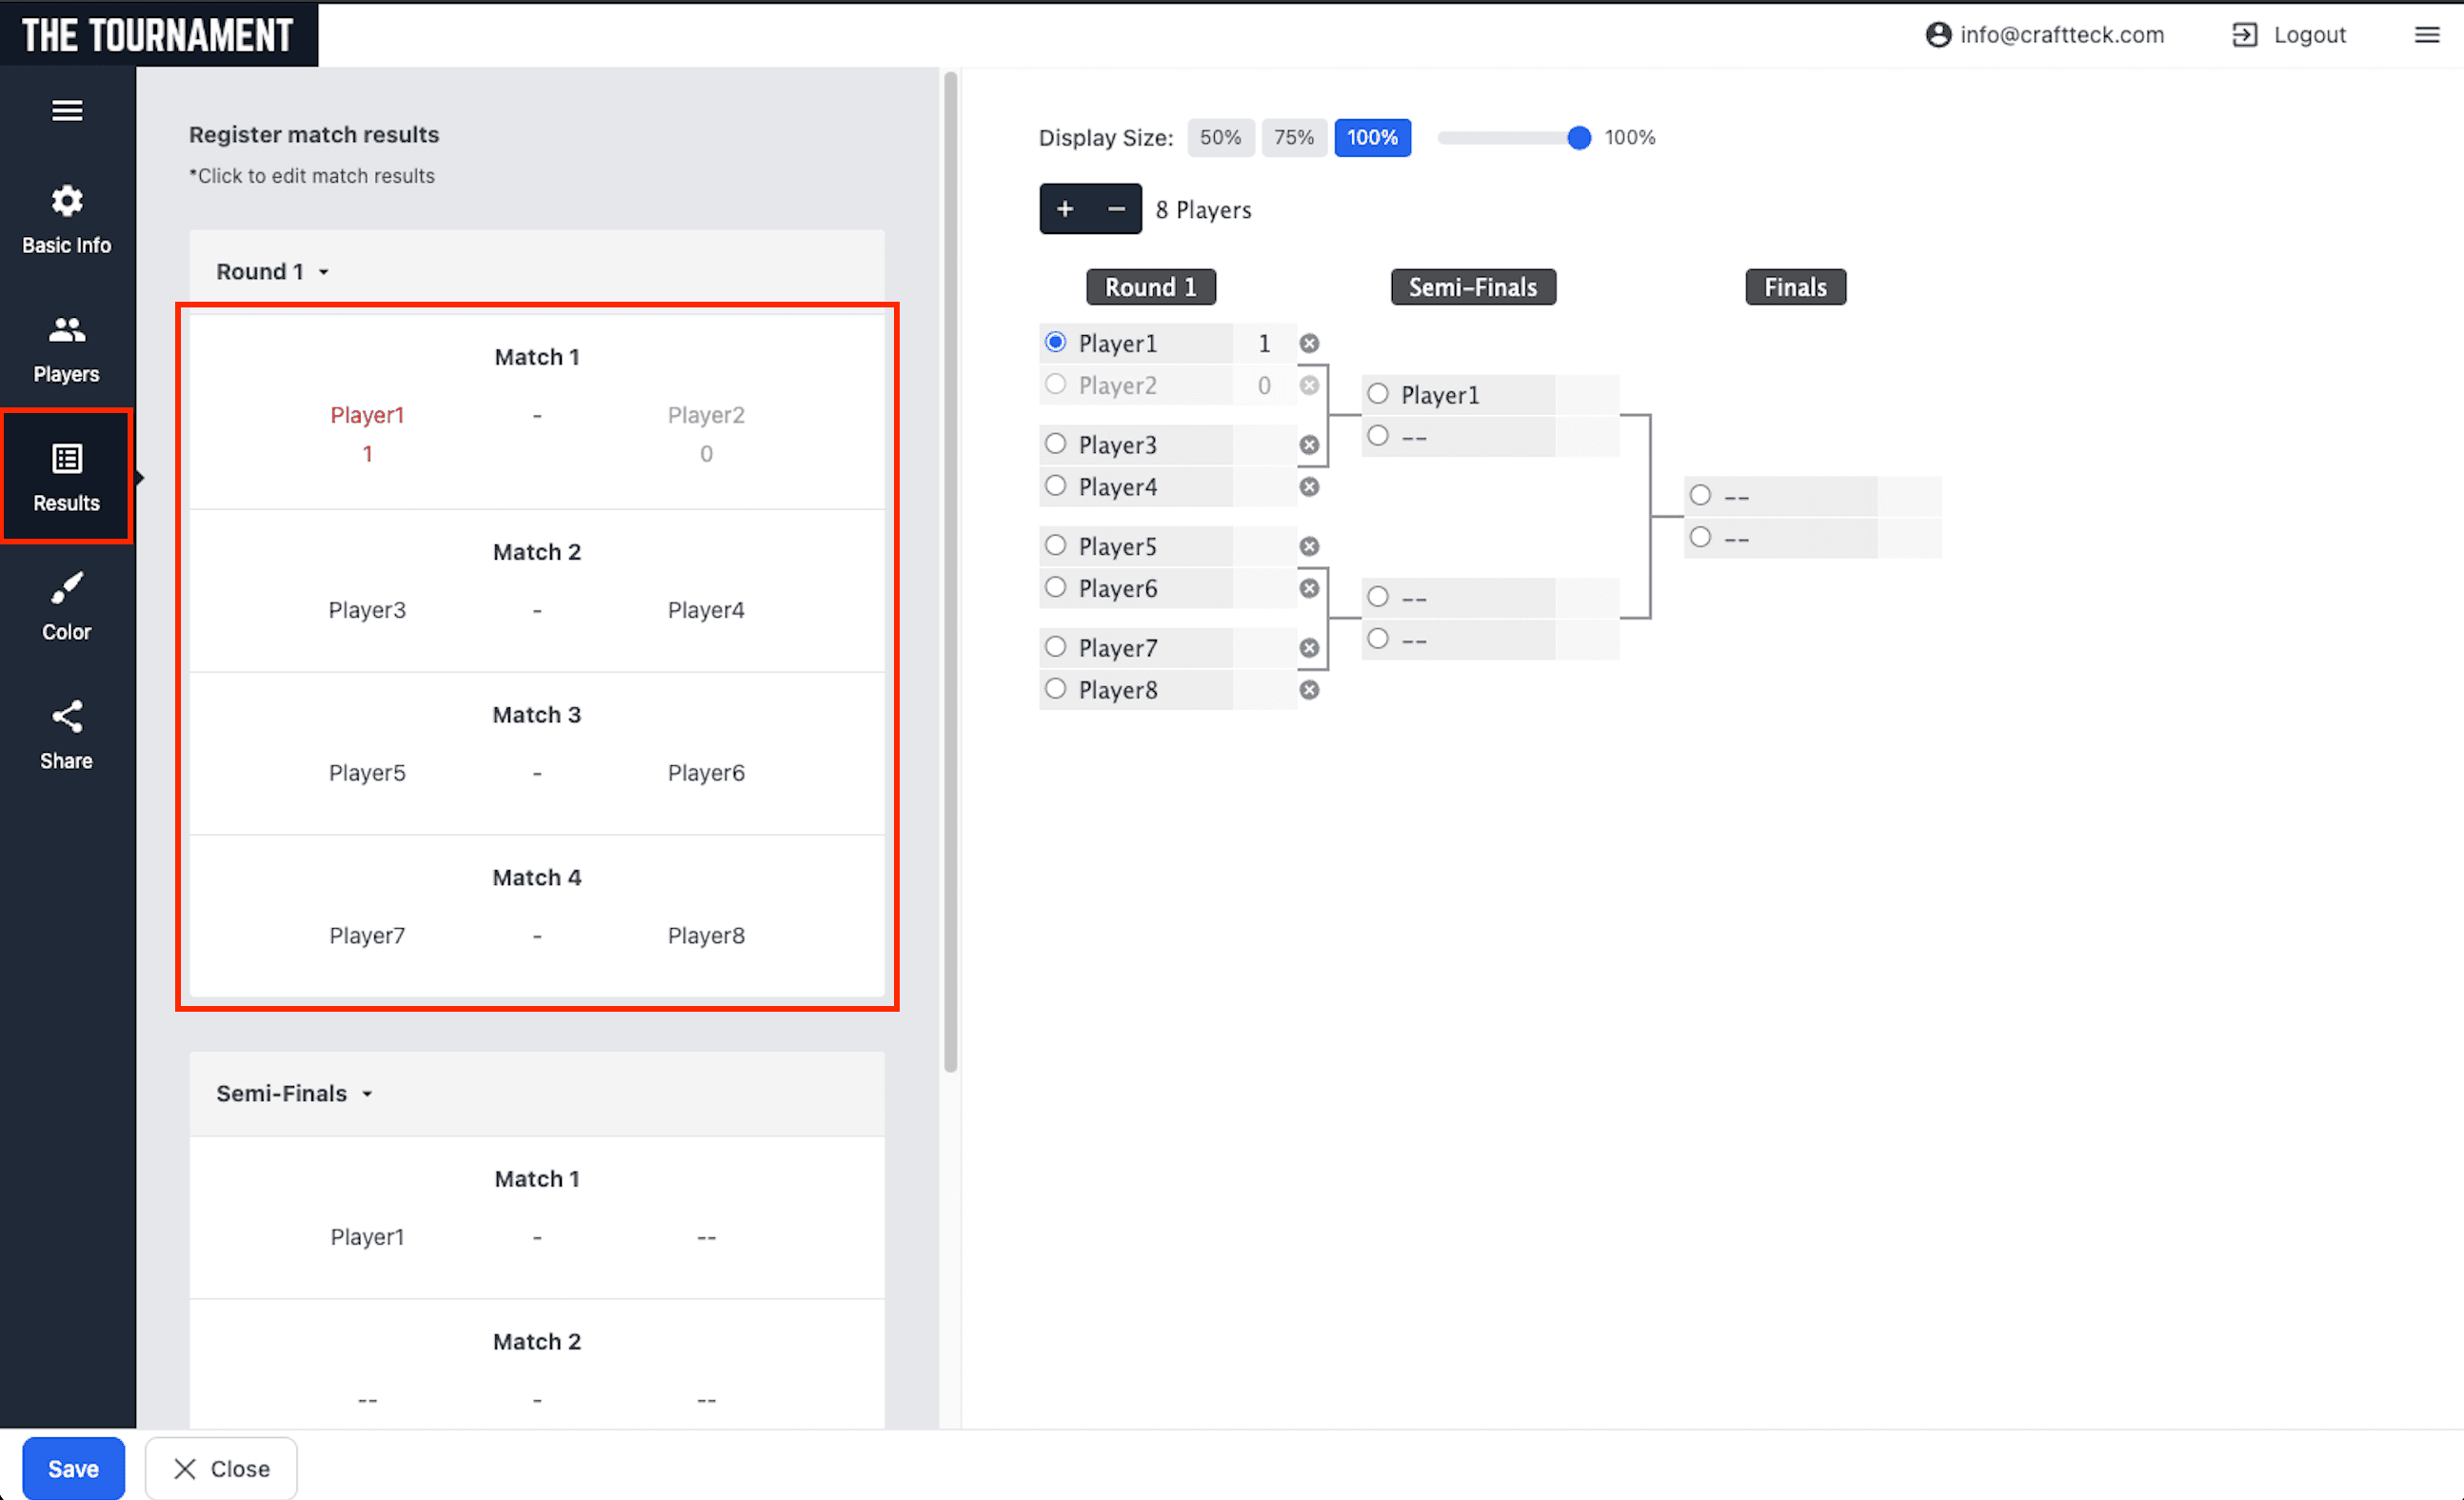Switch display size to 50%
This screenshot has height=1500, width=2464.
tap(1220, 137)
